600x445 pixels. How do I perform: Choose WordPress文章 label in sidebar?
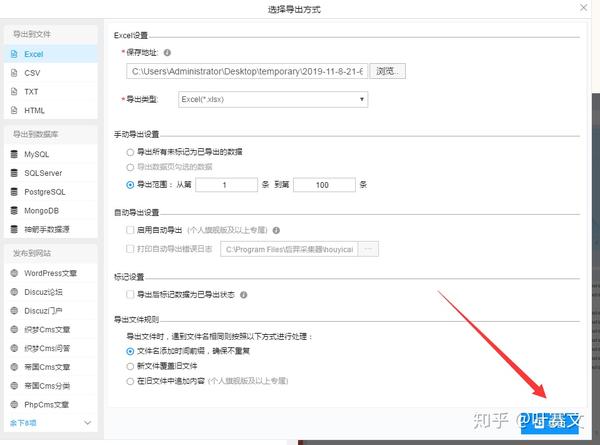[x=51, y=273]
